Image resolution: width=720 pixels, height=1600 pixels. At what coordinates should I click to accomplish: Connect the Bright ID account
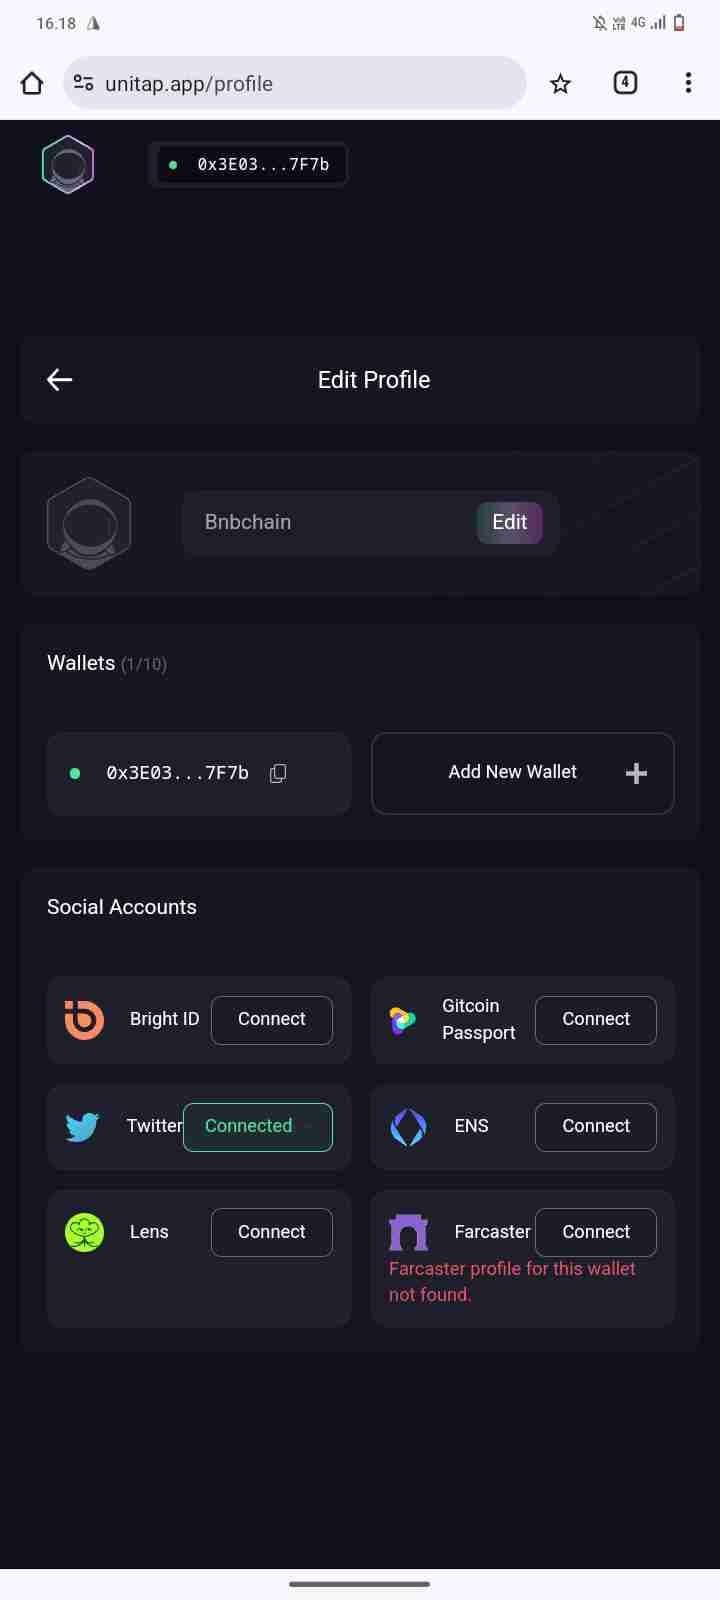272,1020
